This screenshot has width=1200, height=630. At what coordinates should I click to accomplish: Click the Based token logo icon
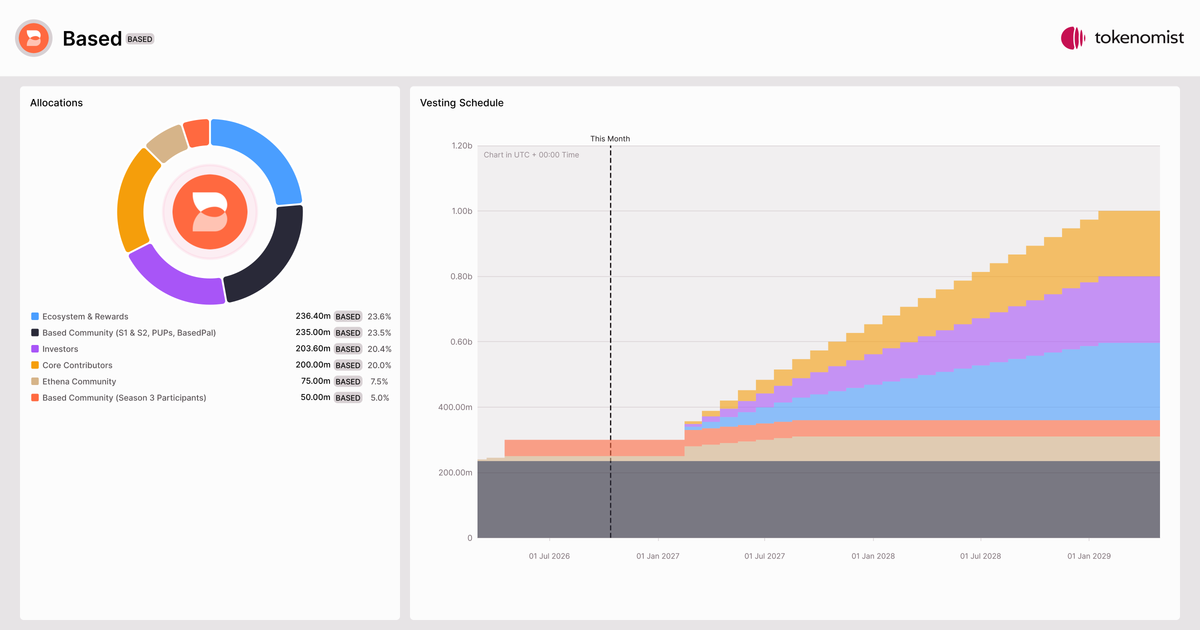point(33,38)
